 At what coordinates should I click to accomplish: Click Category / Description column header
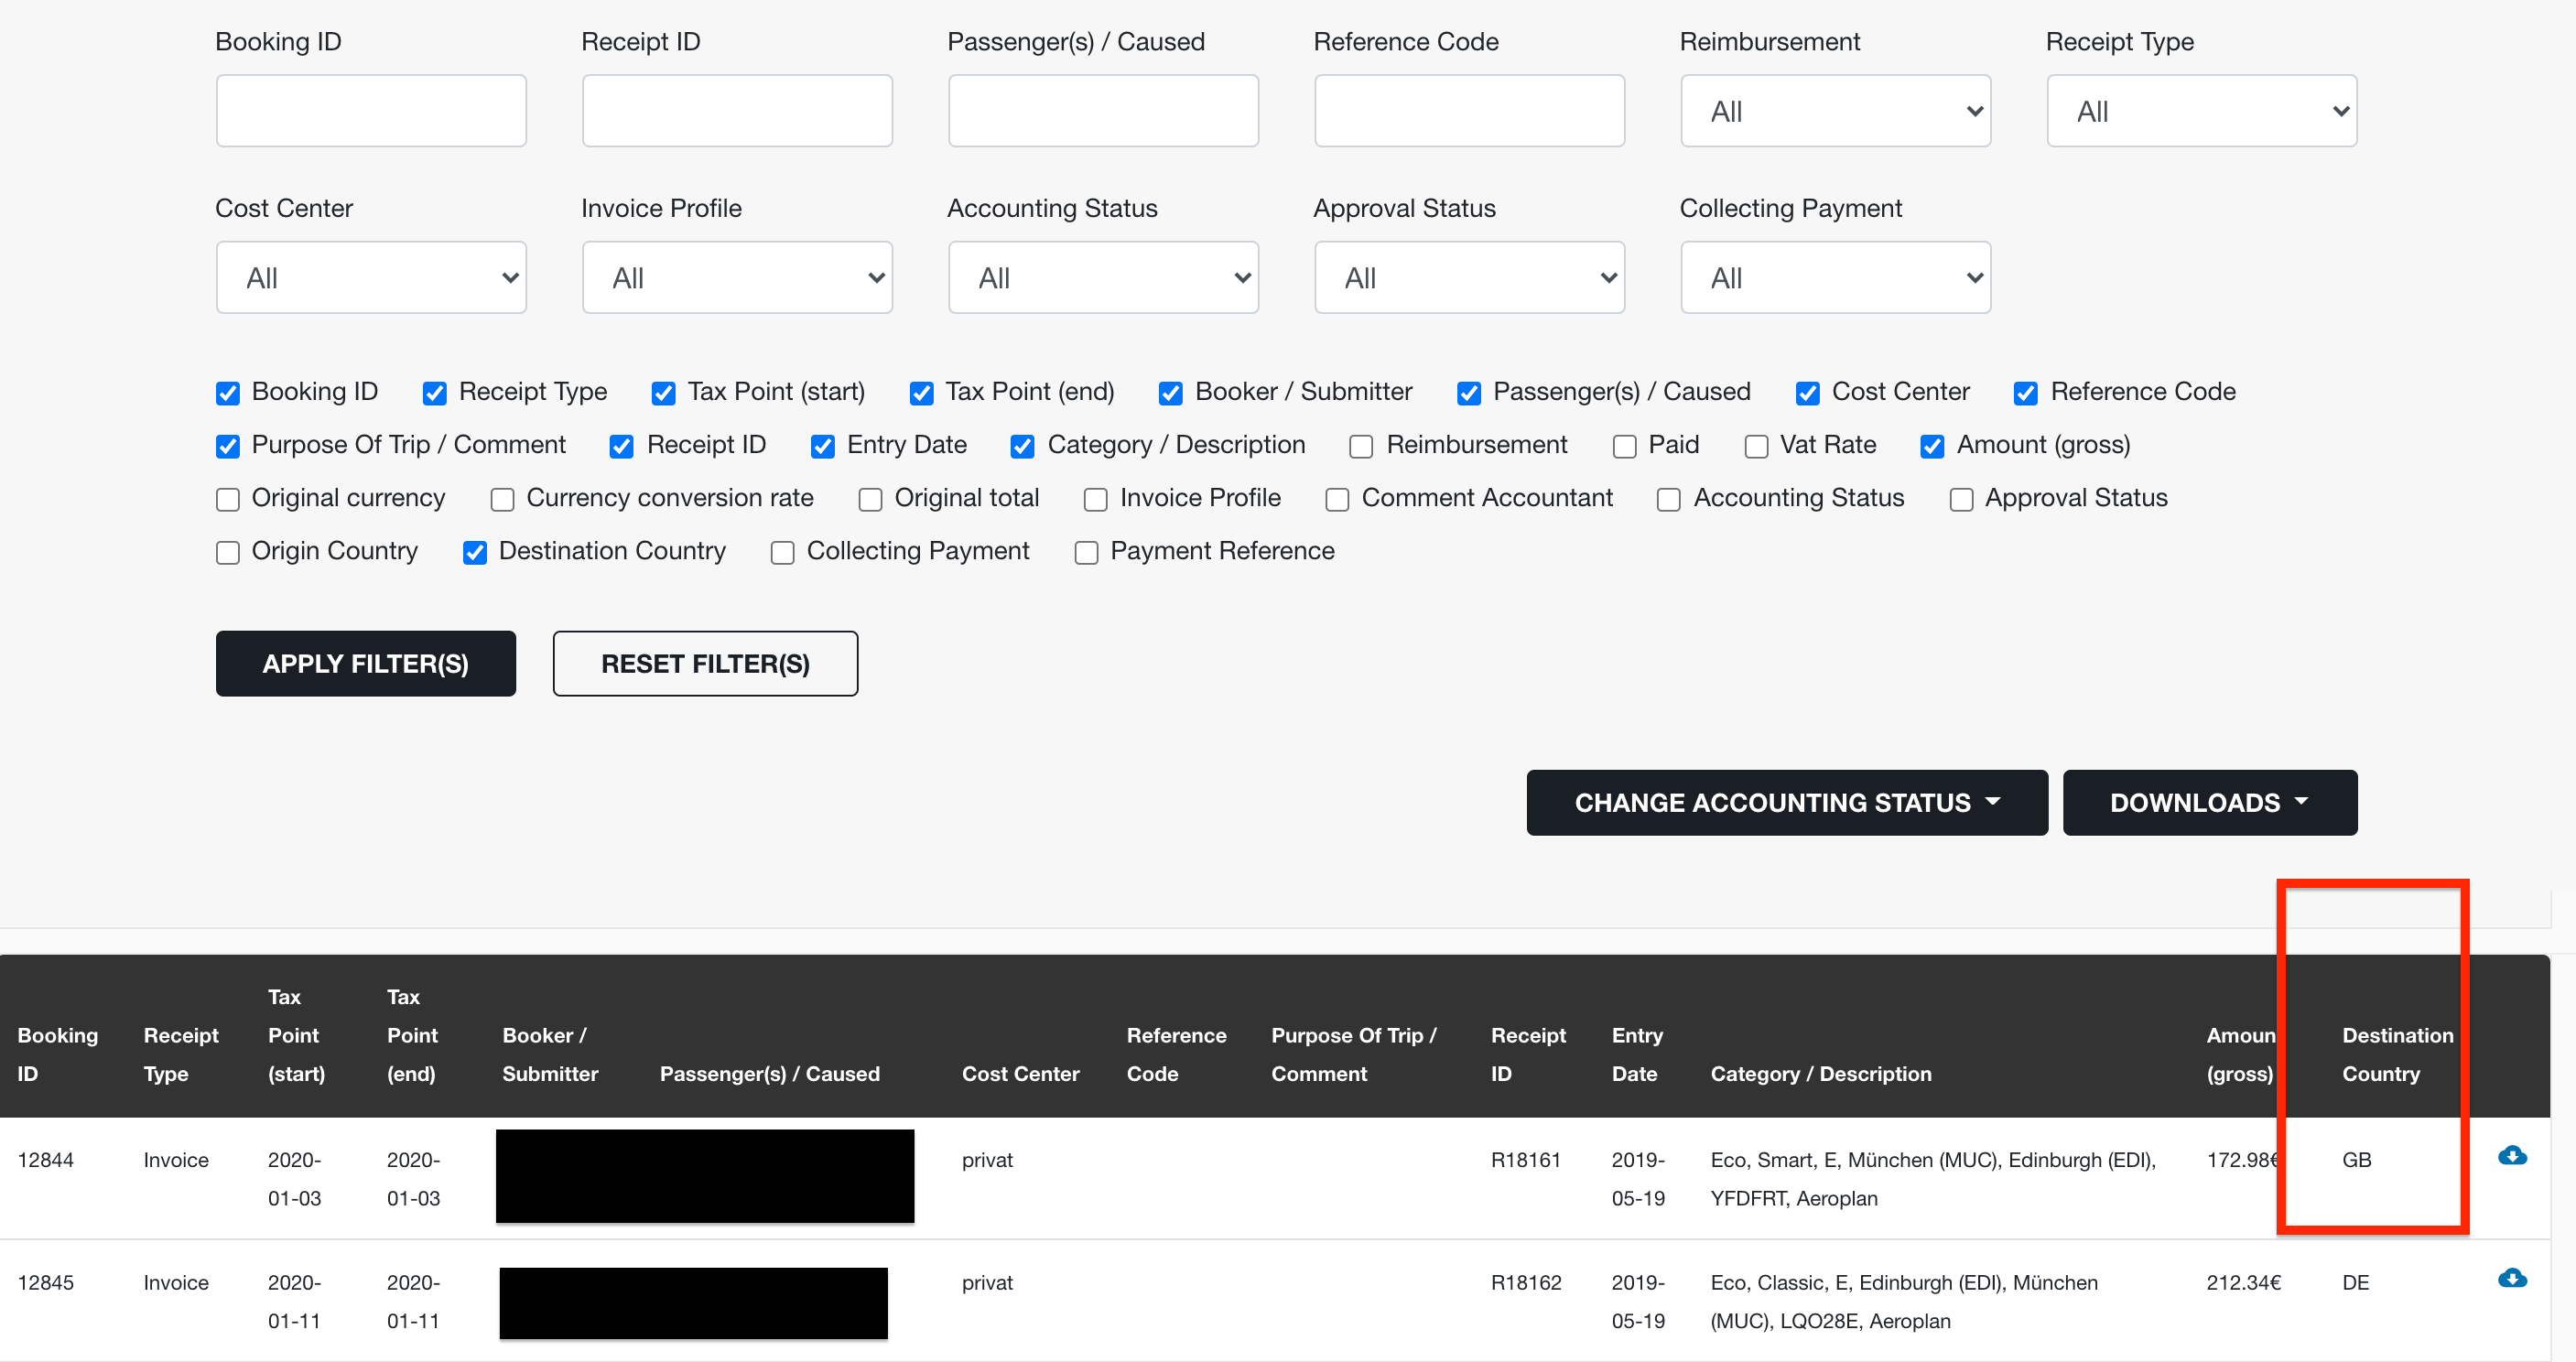tap(1821, 1073)
